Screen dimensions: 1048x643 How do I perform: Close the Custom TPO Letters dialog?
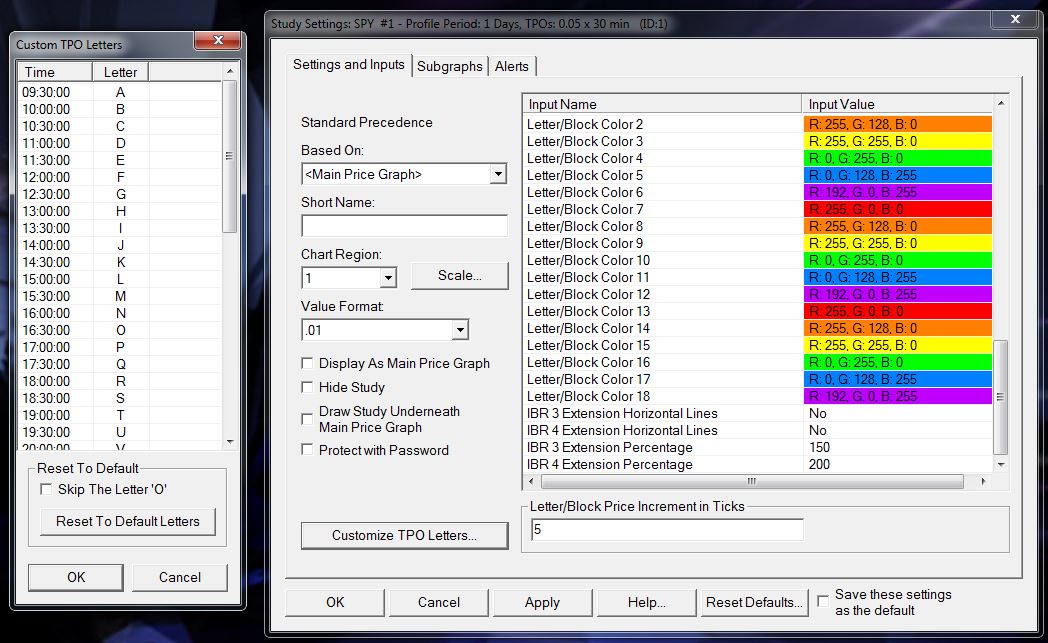[217, 41]
